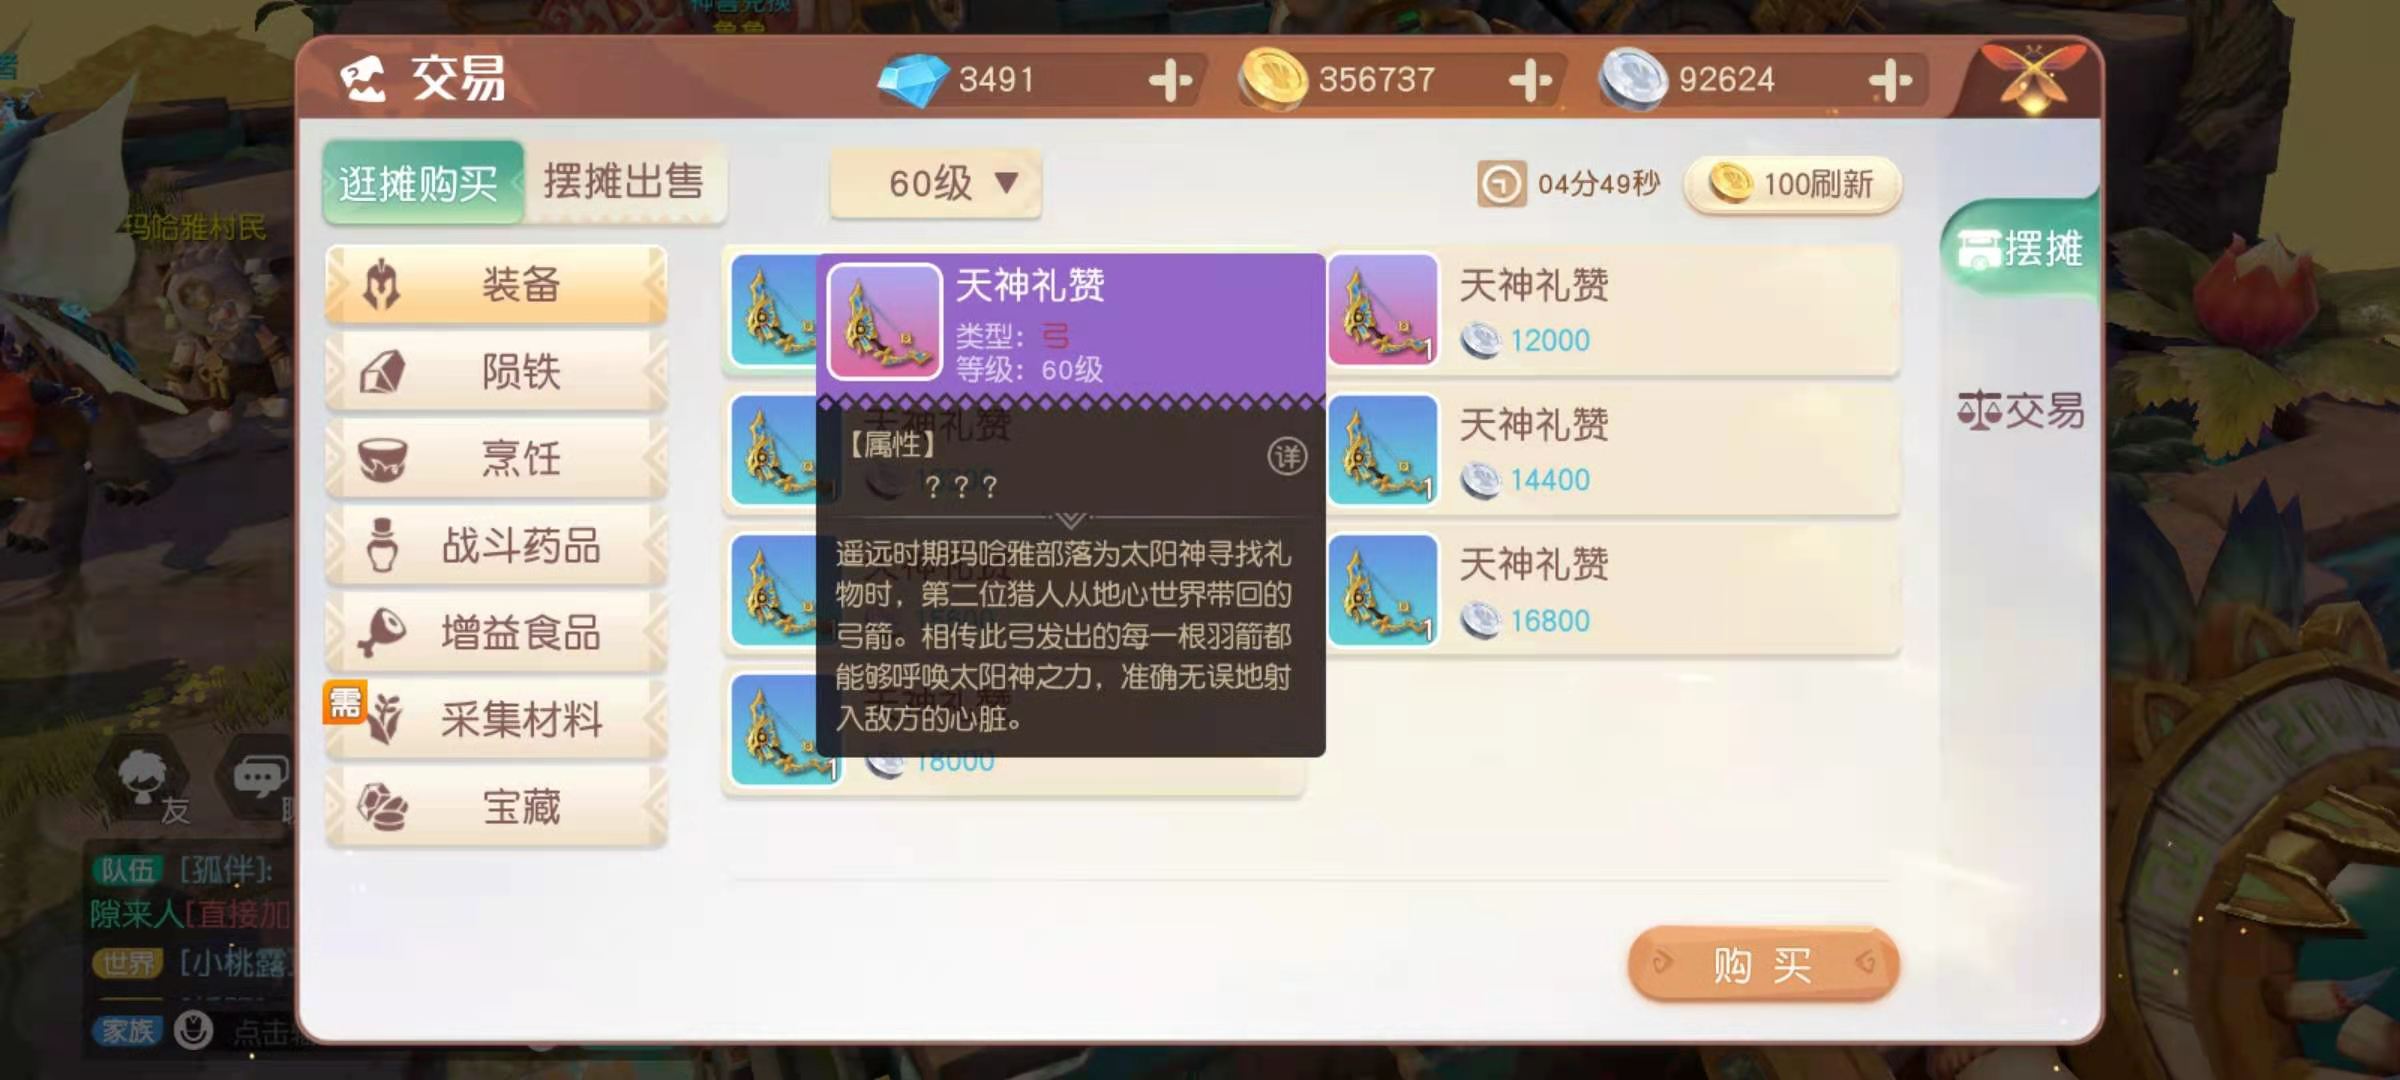The height and width of the screenshot is (1080, 2400).
Task: Open the 交易 side tab
Action: [2020, 410]
